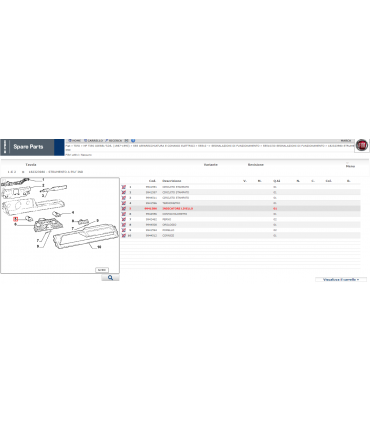Click the Descrizione column header
Viewport: 370px width, 423px height.
[172, 181]
